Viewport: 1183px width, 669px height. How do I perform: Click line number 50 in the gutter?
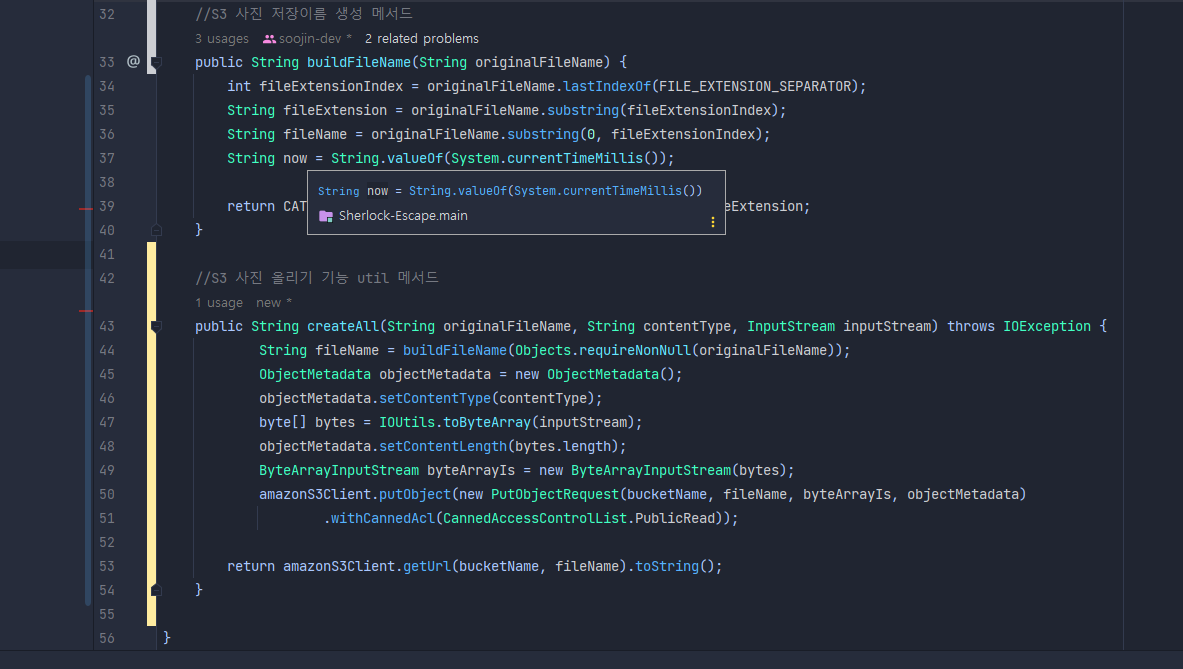(x=107, y=494)
